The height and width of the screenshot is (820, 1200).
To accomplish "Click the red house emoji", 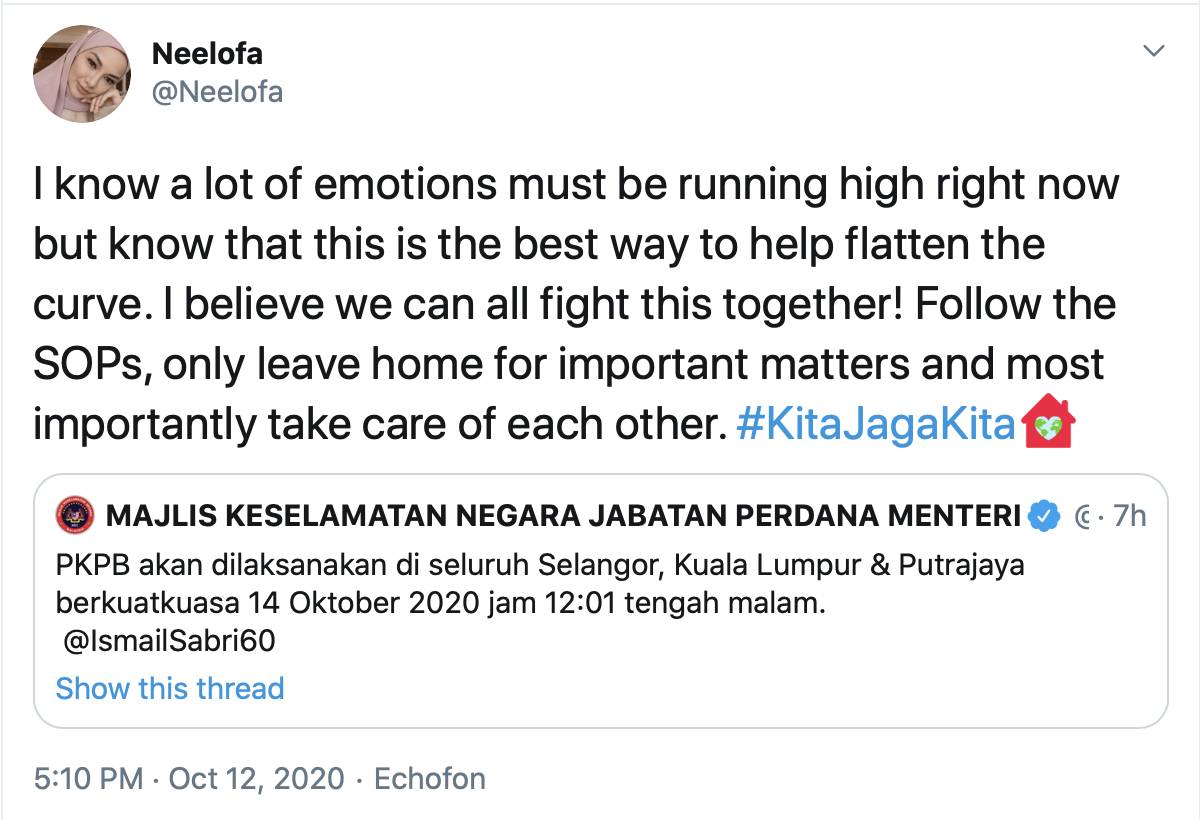I will click(1048, 426).
